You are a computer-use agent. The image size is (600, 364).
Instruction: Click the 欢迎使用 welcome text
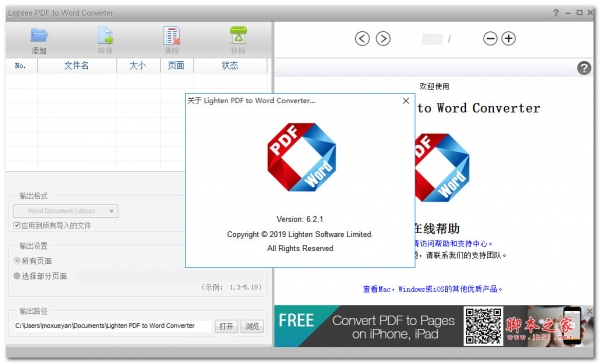coord(434,87)
